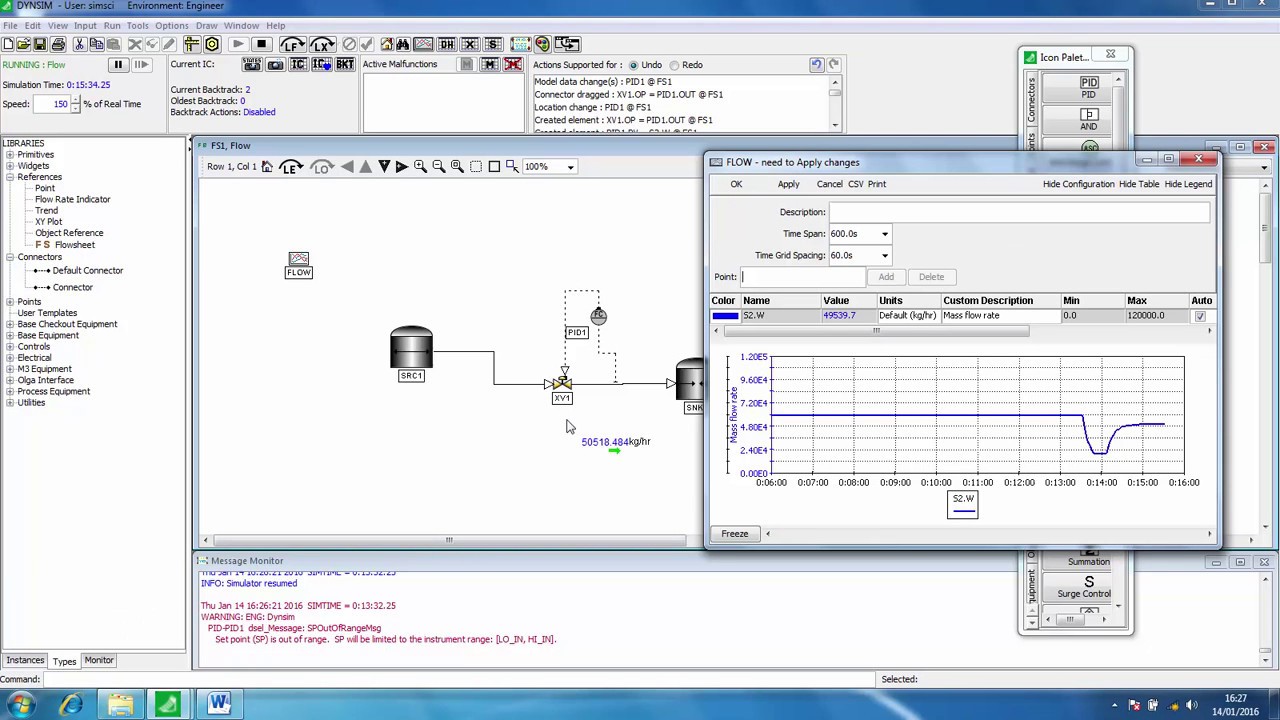Pause the running simulation
Screen dimensions: 1280x720
117,65
